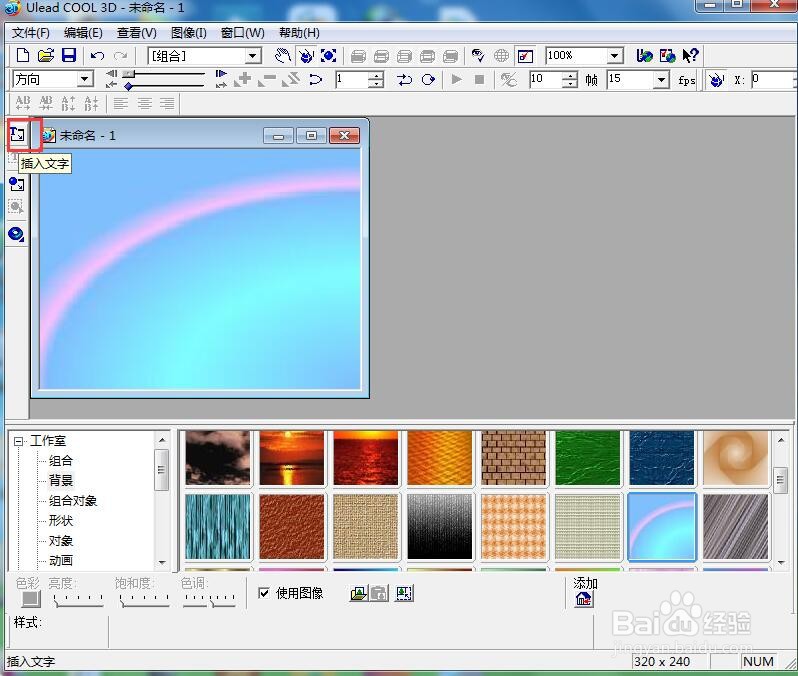The width and height of the screenshot is (798, 676).
Task: Click the add key frame plus icon
Action: (x=243, y=79)
